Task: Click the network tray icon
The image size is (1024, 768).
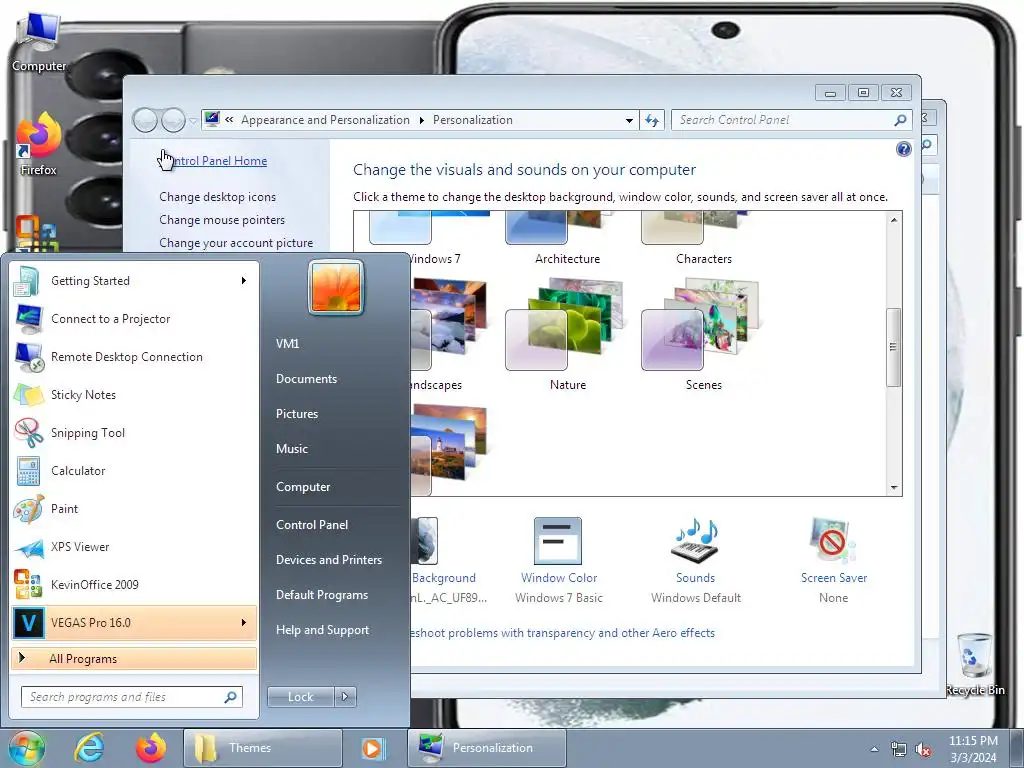Action: point(899,750)
